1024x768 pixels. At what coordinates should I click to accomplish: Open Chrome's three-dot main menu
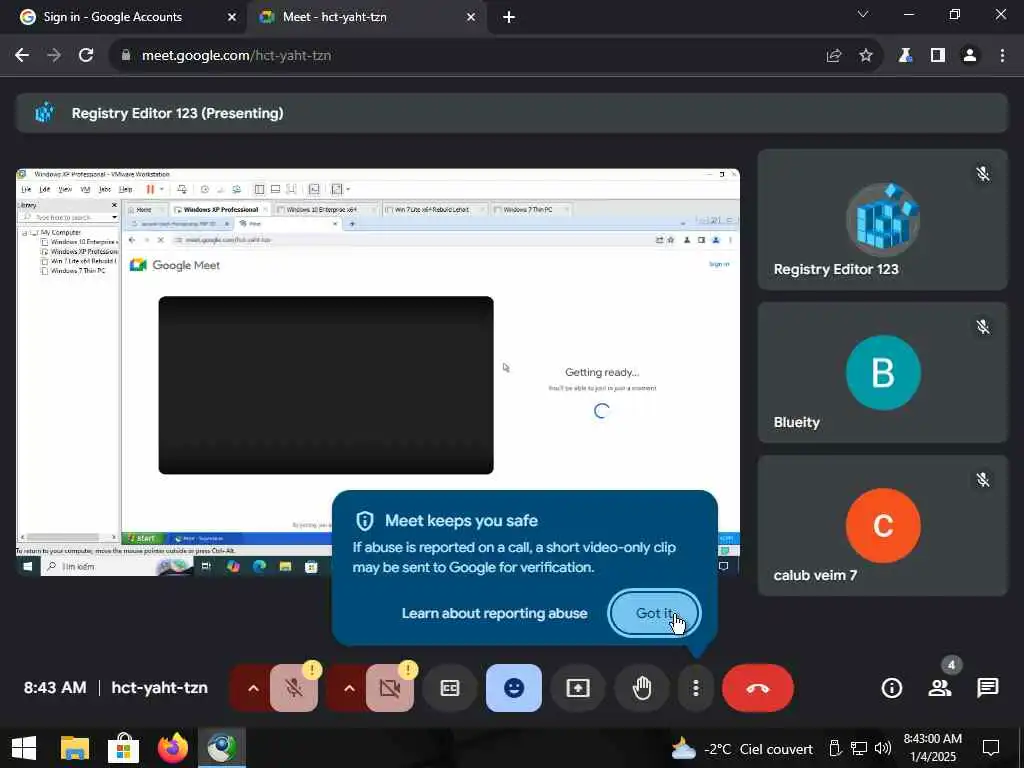tap(1002, 56)
